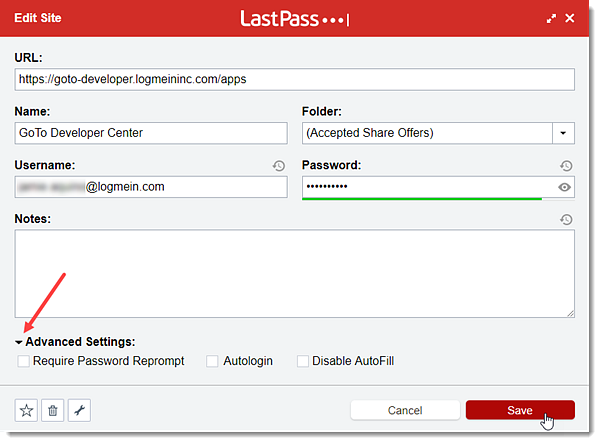
Task: Check the Autologin option
Action: [x=212, y=361]
